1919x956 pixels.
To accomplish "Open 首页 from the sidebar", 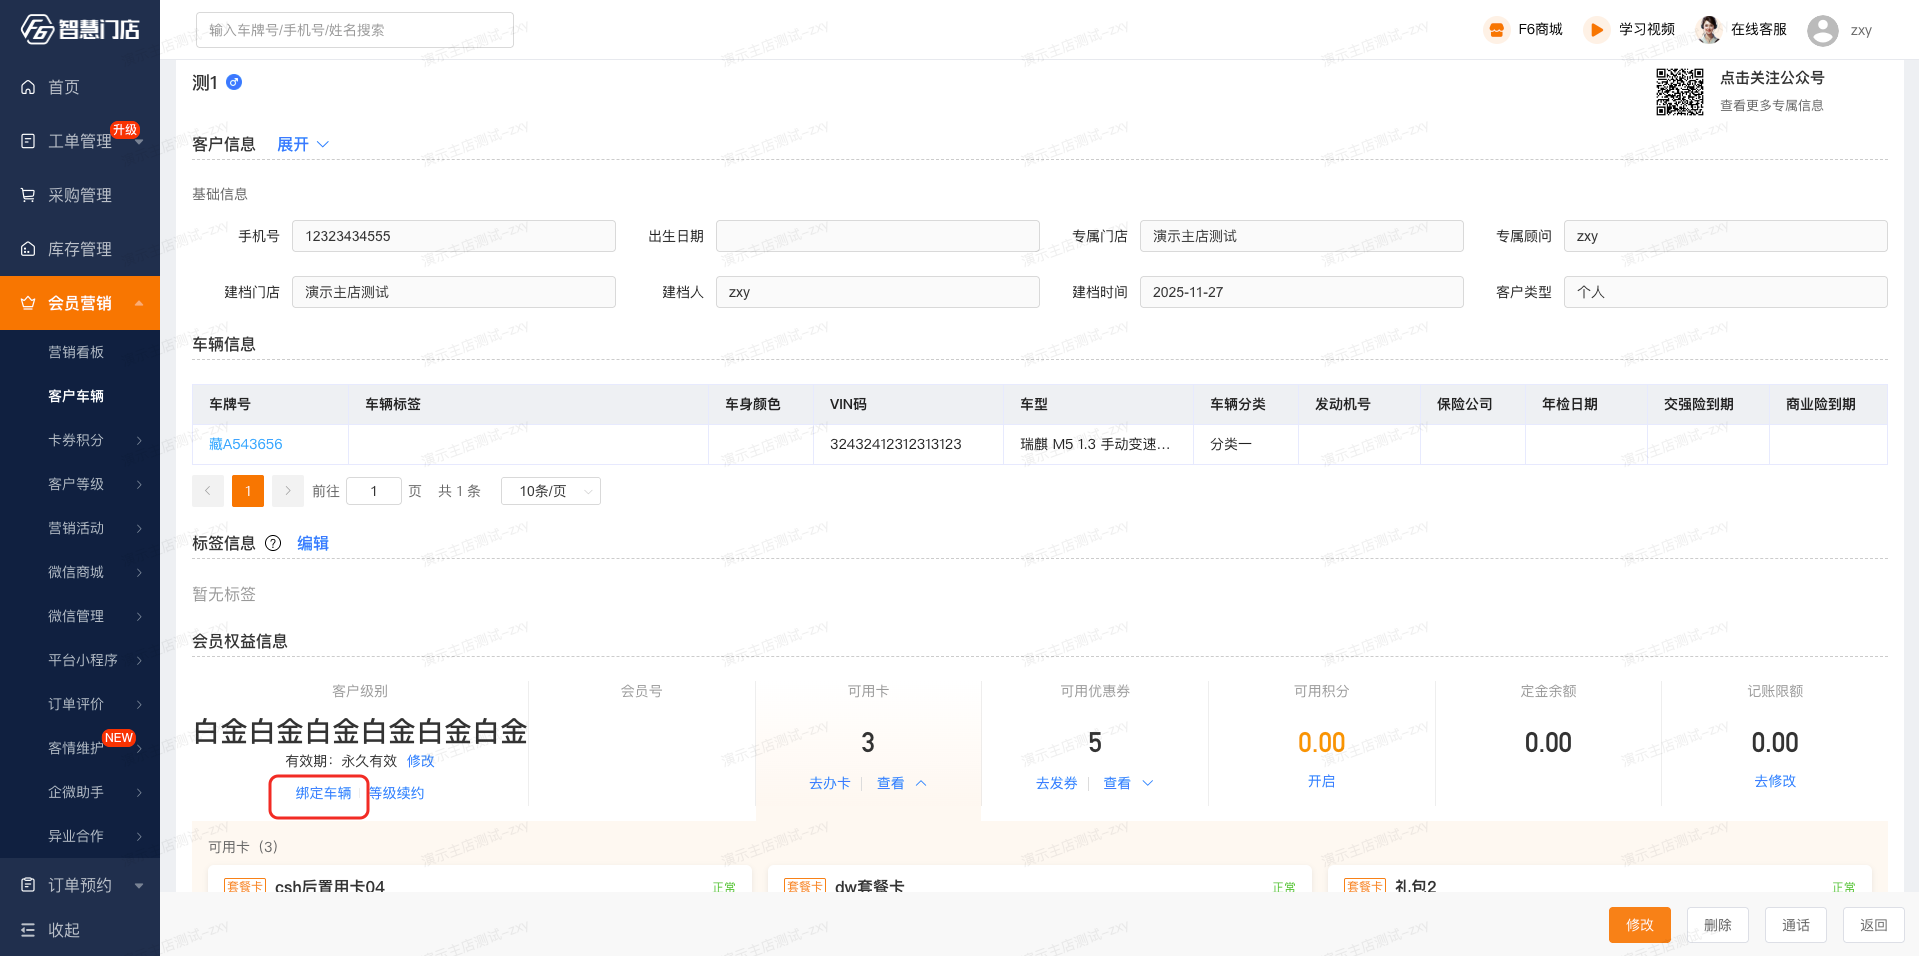I will 64,87.
